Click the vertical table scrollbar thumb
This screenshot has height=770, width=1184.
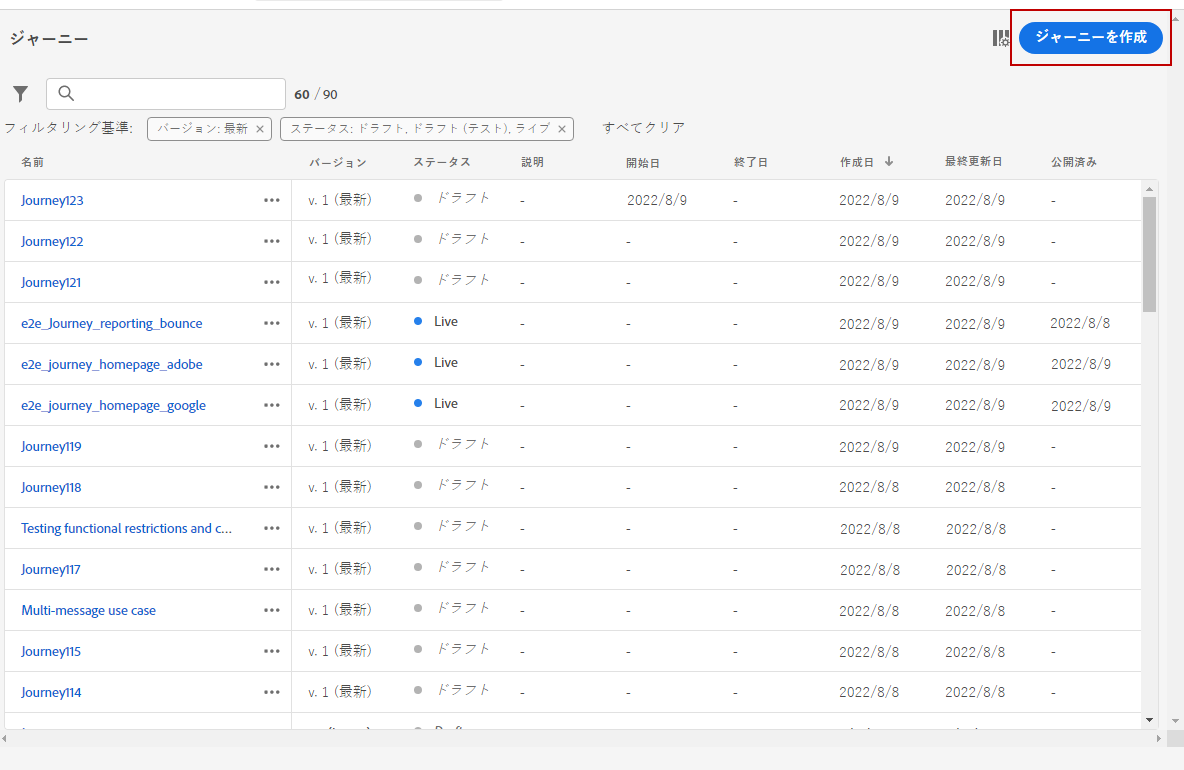[x=1149, y=254]
